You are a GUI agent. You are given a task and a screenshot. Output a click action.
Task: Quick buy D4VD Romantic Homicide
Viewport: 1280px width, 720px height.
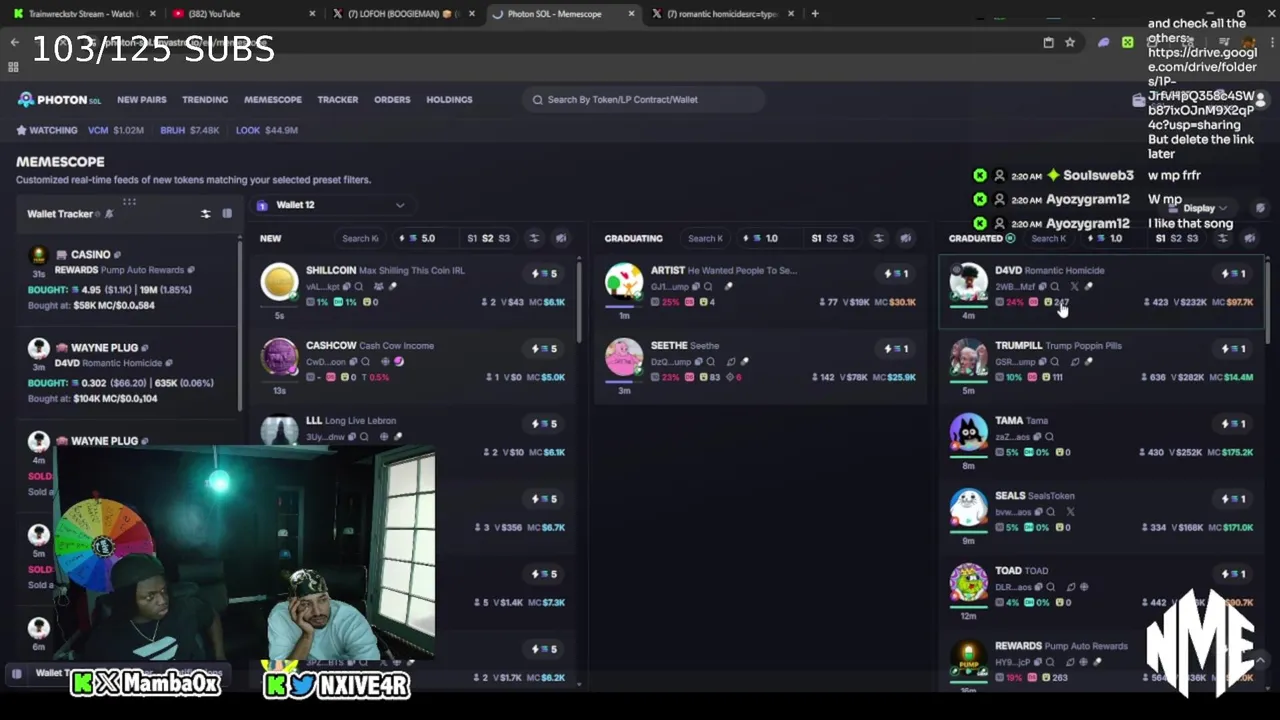click(x=1235, y=274)
